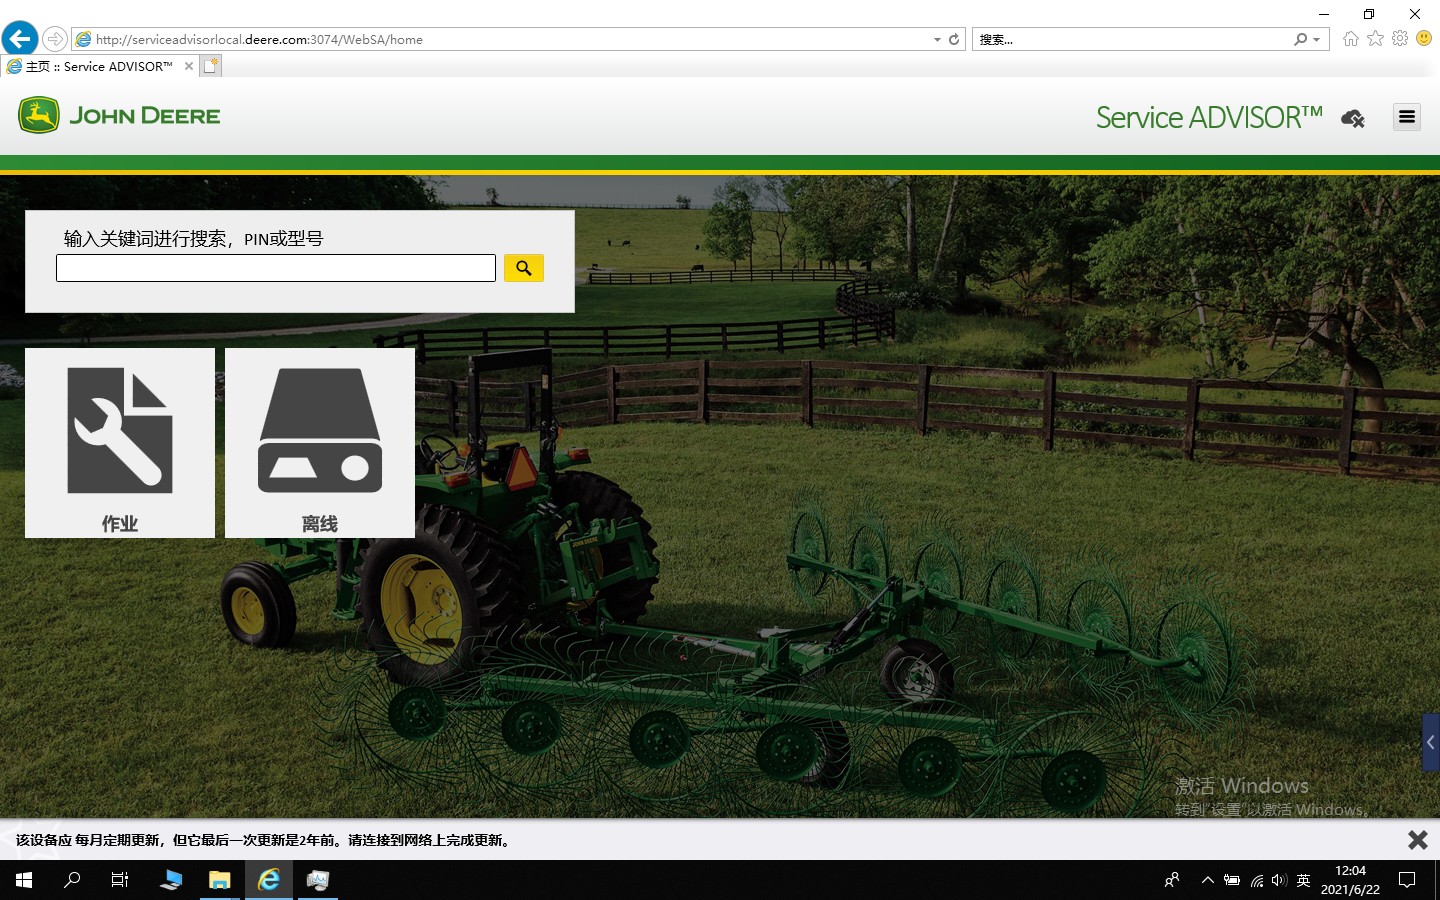Click Internet Explorer taskbar icon
This screenshot has width=1440, height=900.
(269, 880)
